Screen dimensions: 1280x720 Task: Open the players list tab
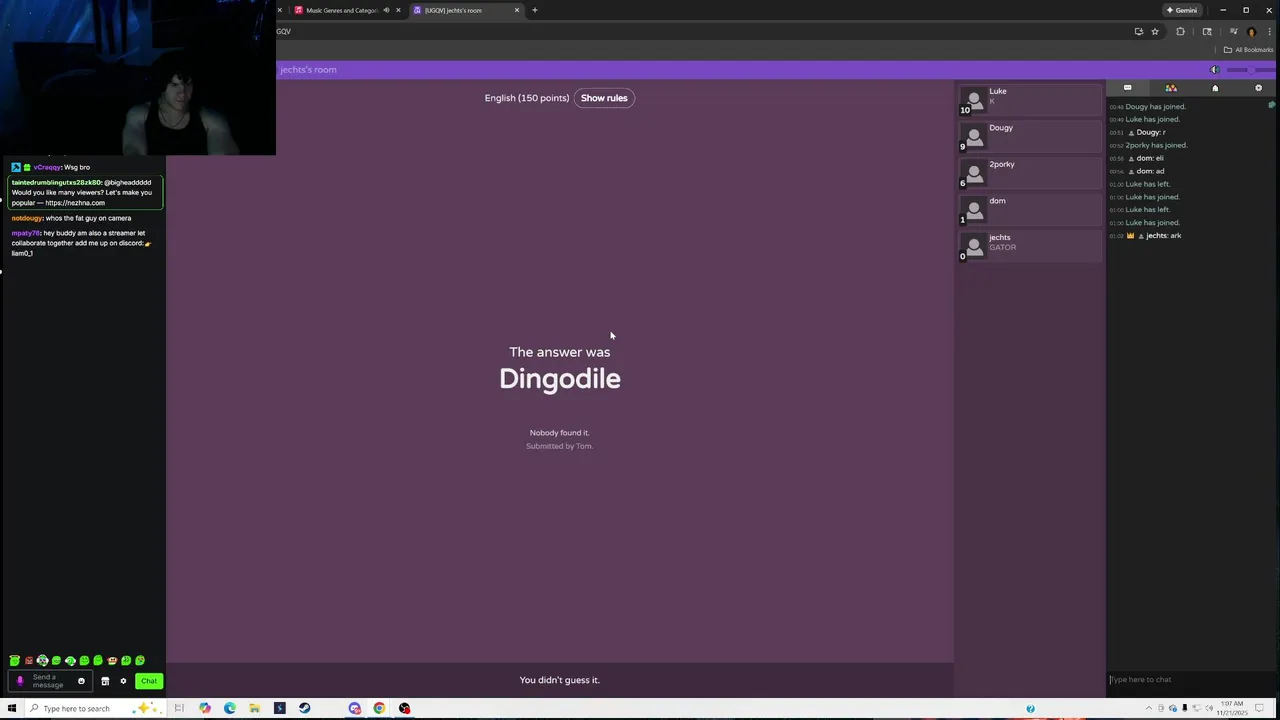1171,88
